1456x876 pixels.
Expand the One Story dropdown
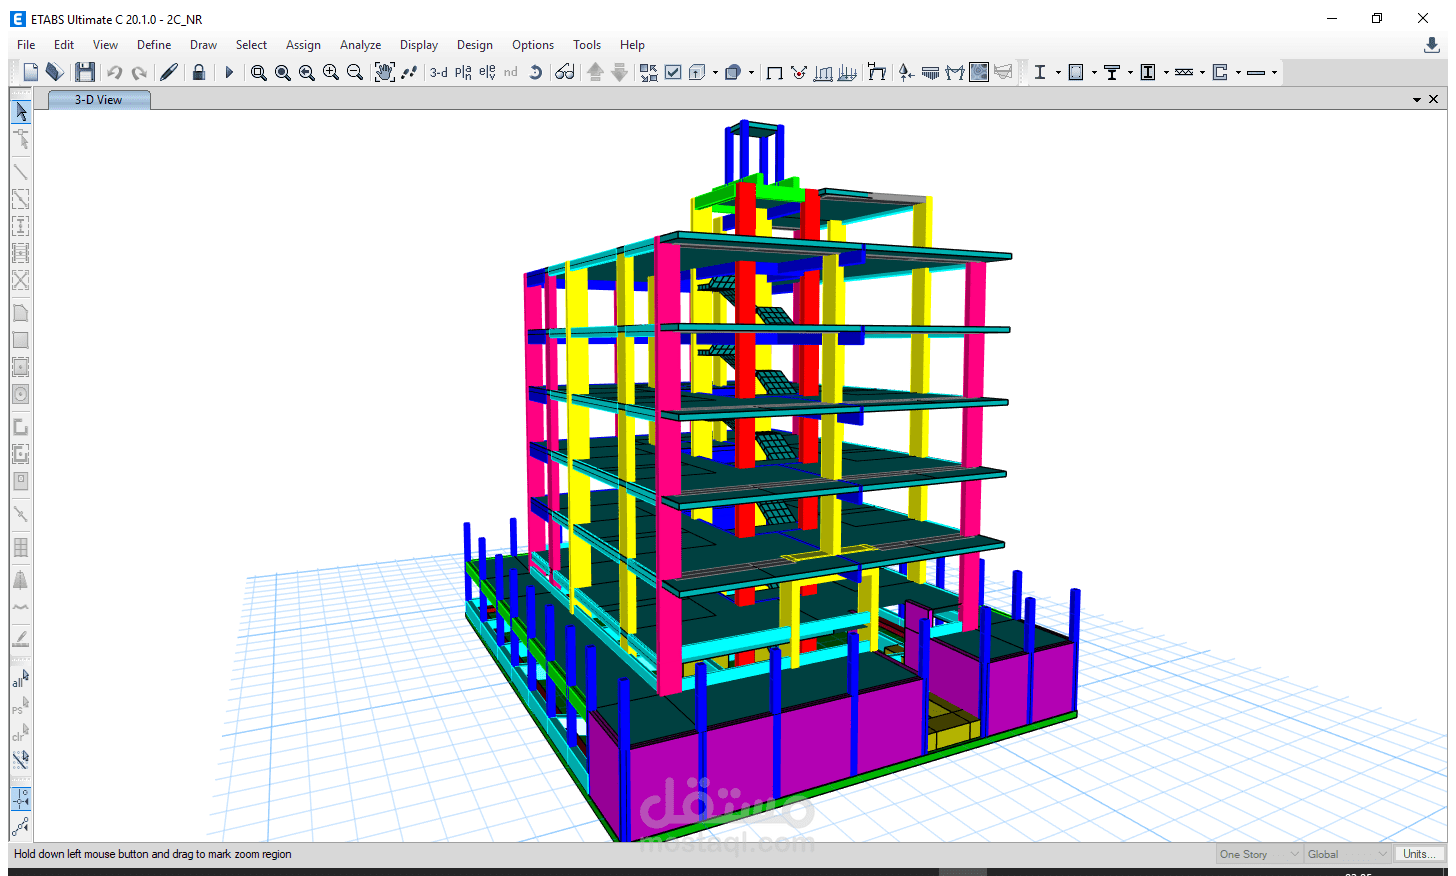[1259, 854]
